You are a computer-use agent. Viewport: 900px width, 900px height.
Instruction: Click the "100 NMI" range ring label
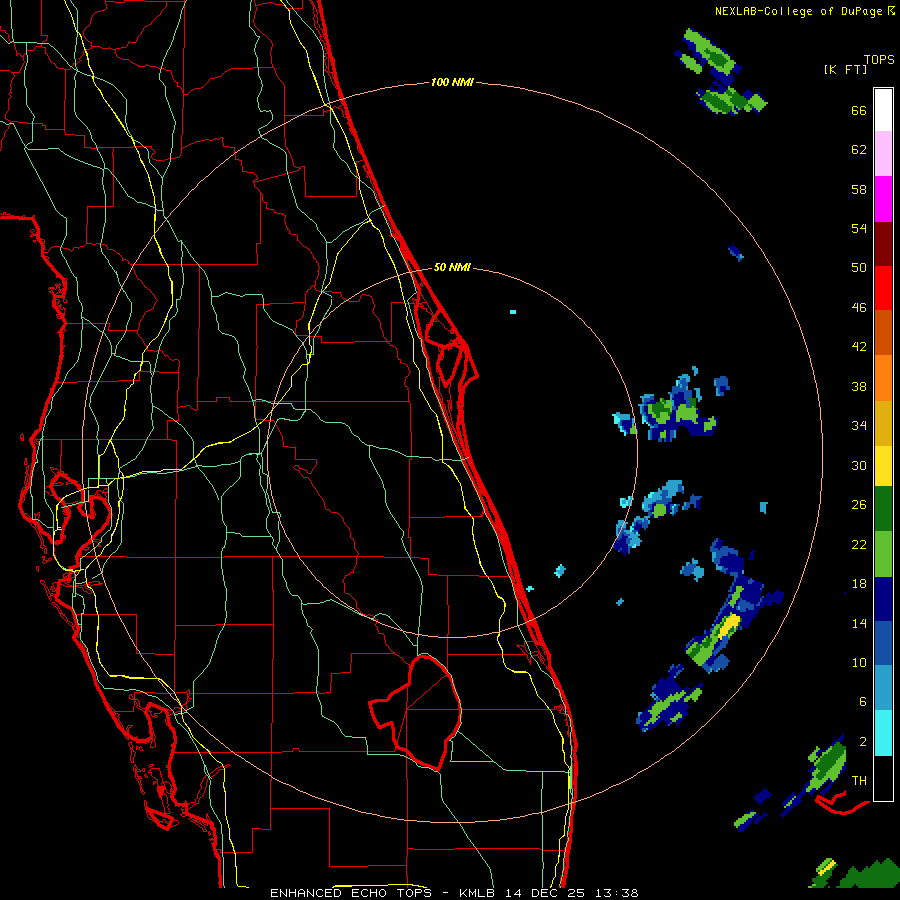pyautogui.click(x=452, y=83)
